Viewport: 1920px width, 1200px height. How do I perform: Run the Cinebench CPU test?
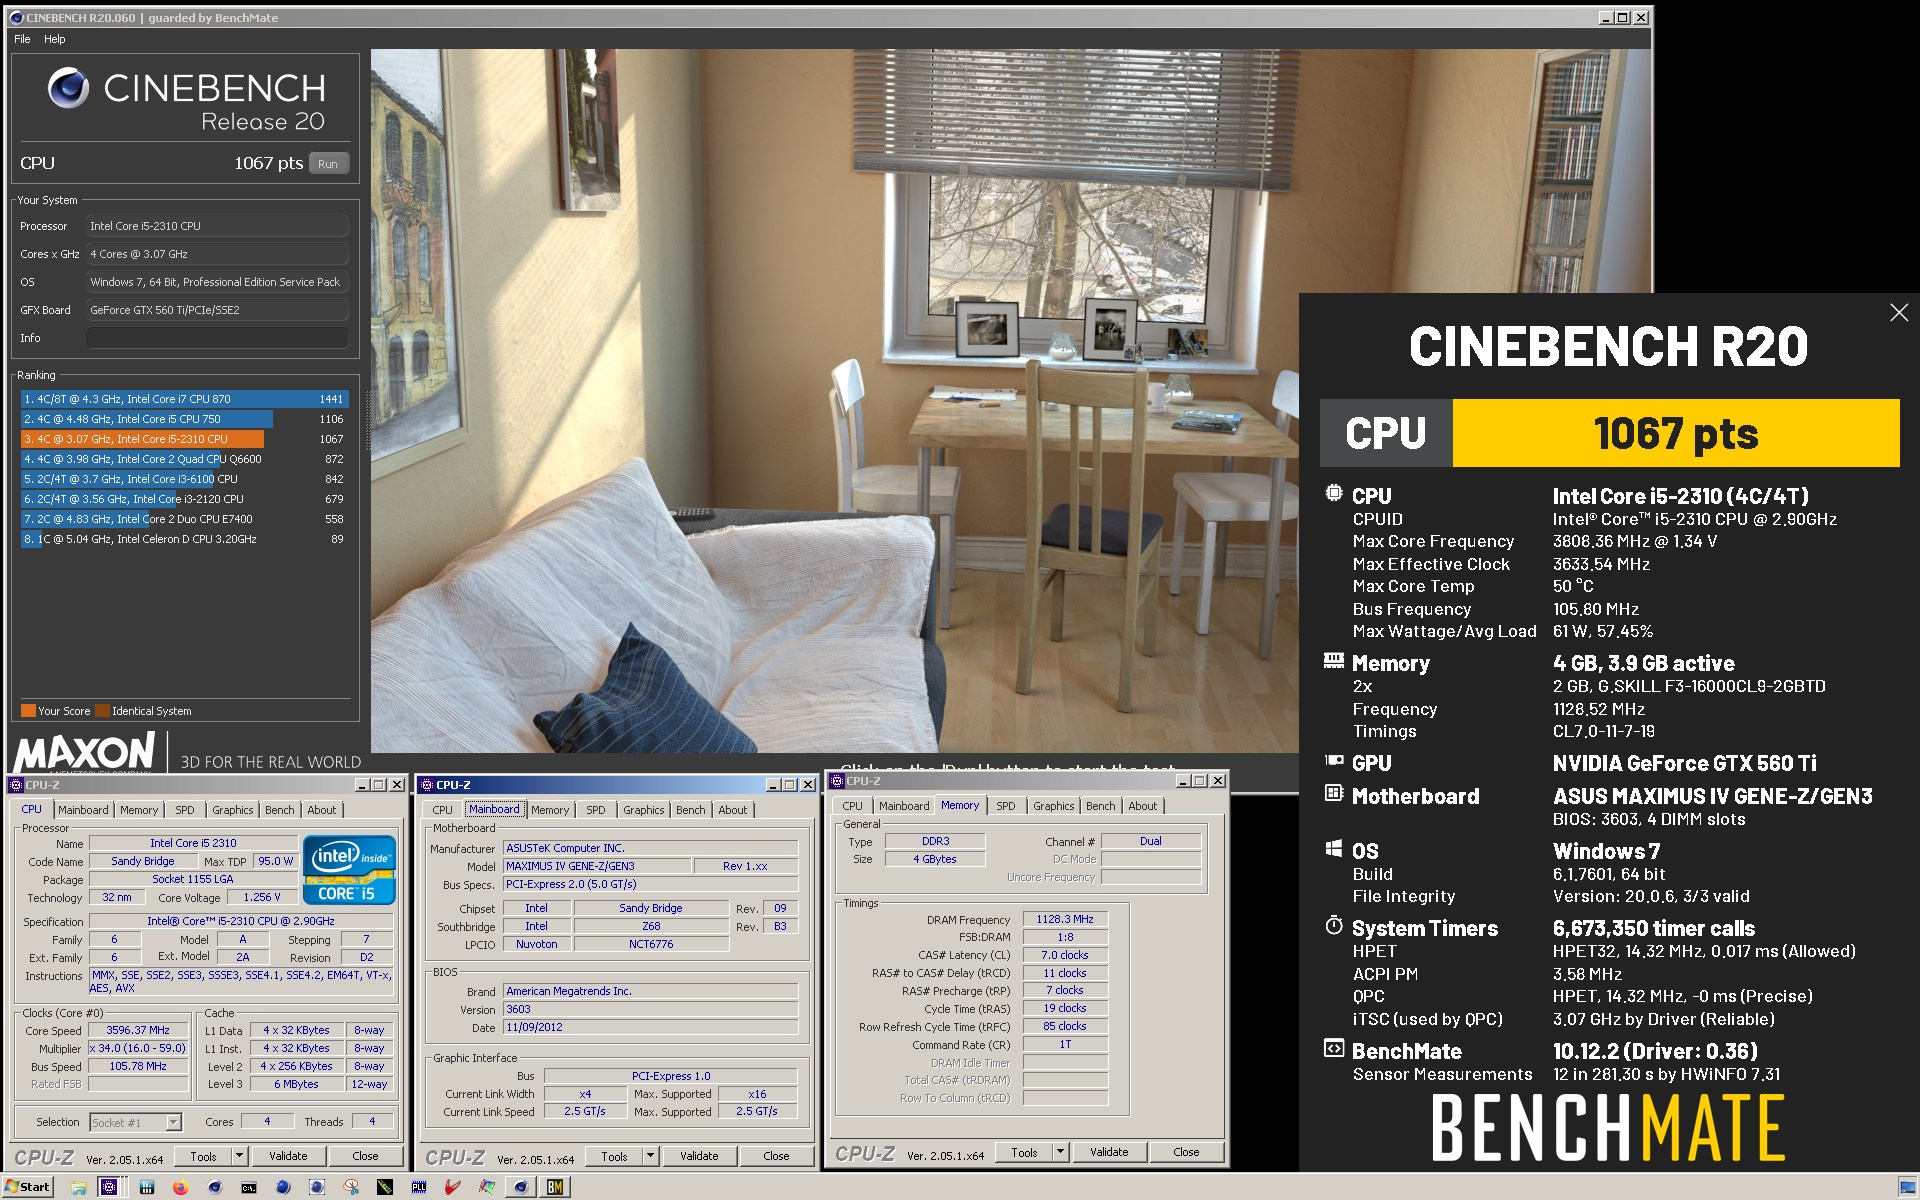tap(328, 164)
